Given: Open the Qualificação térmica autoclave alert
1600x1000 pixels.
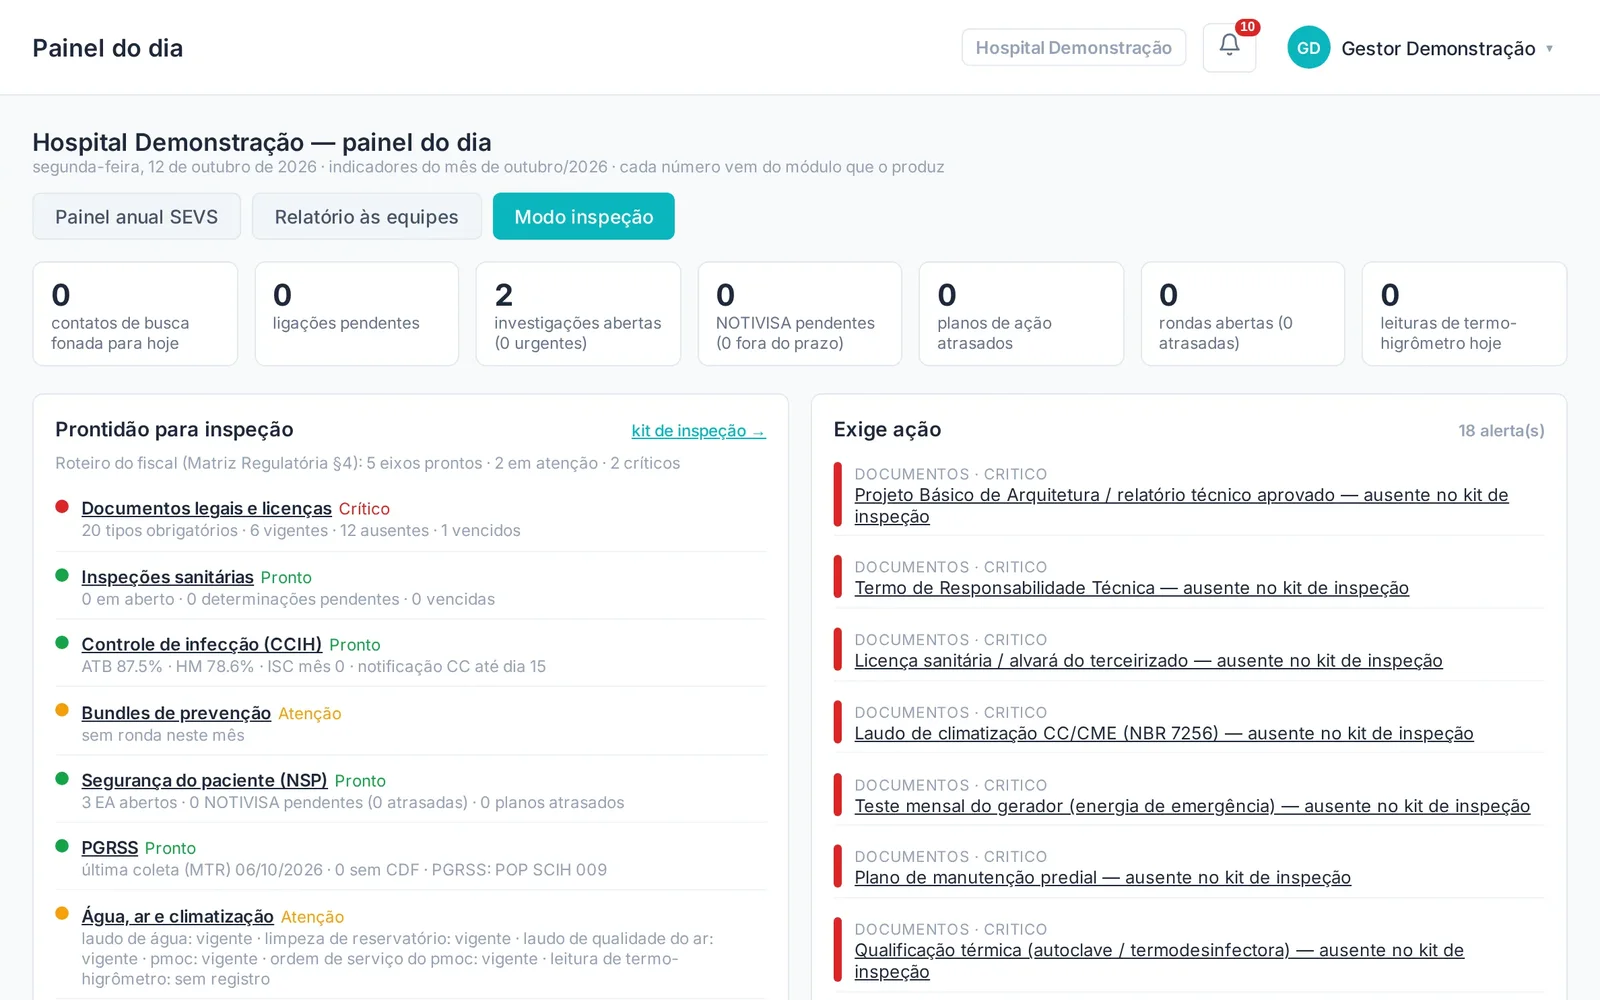Looking at the screenshot, I should 1159,961.
